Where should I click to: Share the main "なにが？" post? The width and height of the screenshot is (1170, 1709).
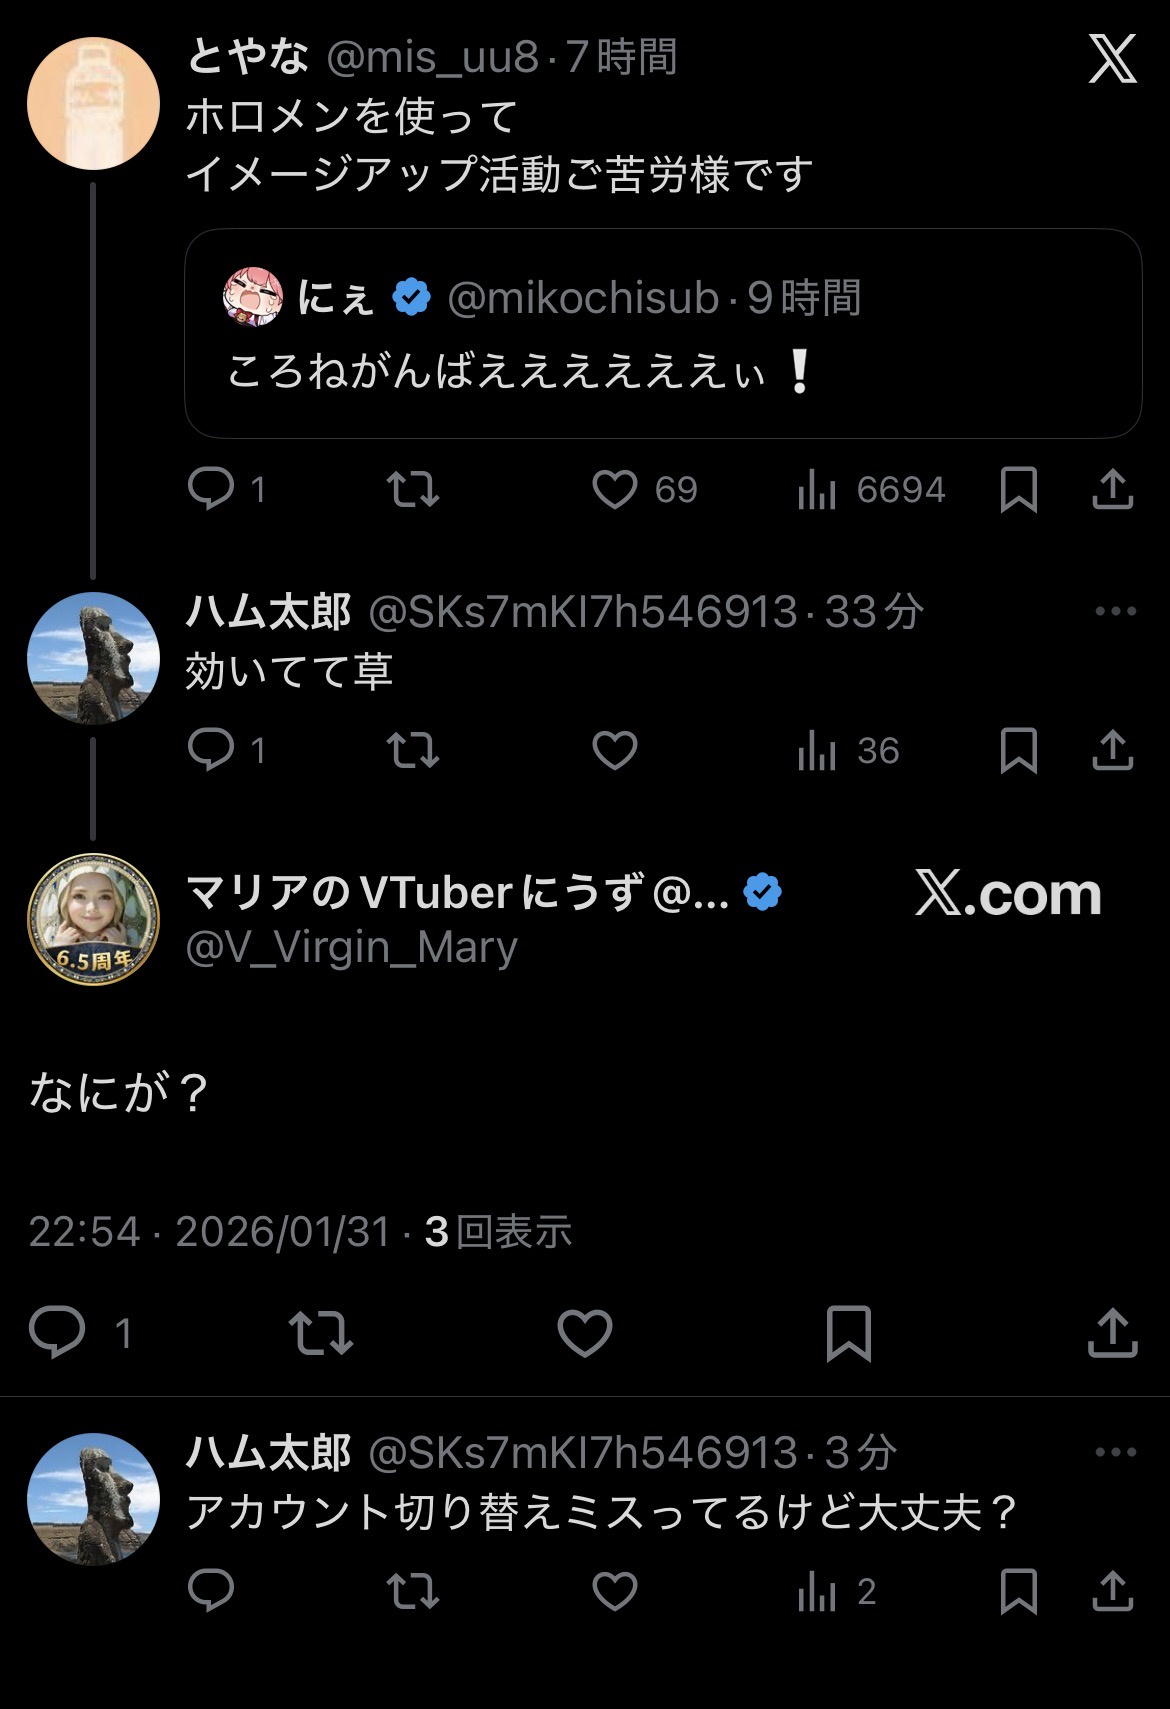coord(1112,1333)
